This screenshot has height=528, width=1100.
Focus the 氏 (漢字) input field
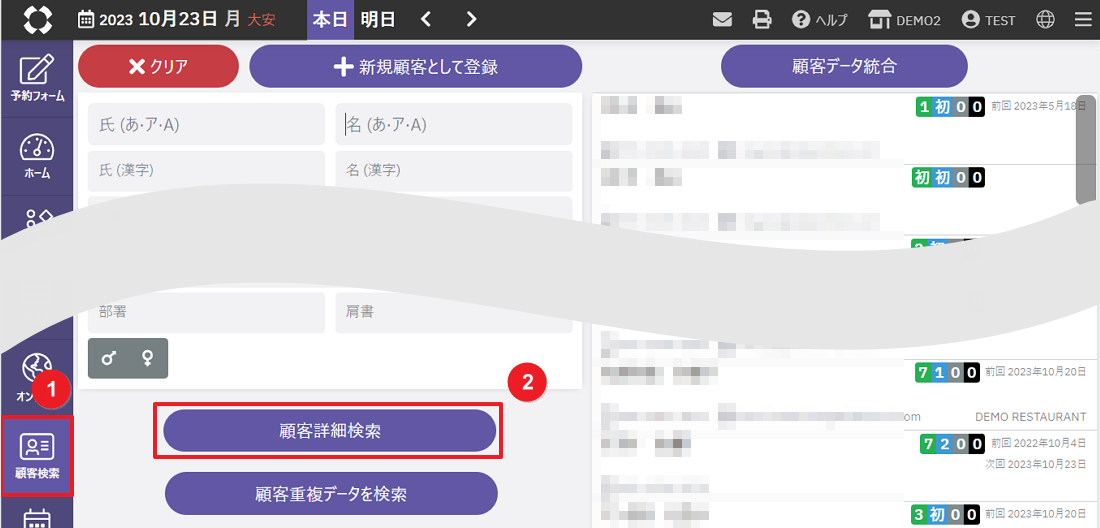206,171
